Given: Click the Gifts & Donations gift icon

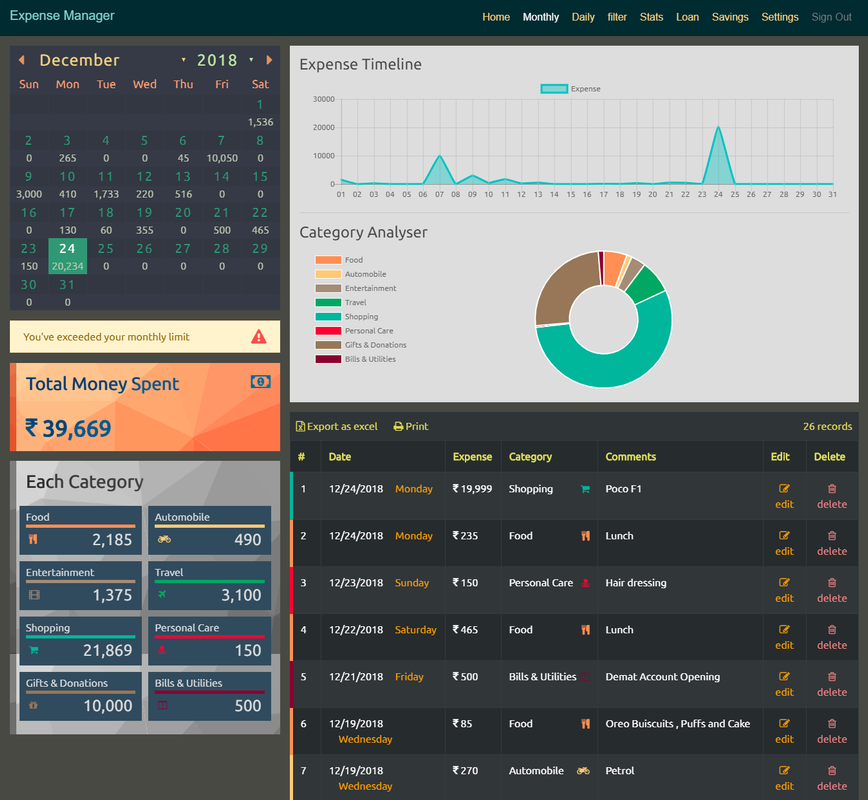Looking at the screenshot, I should [33, 705].
